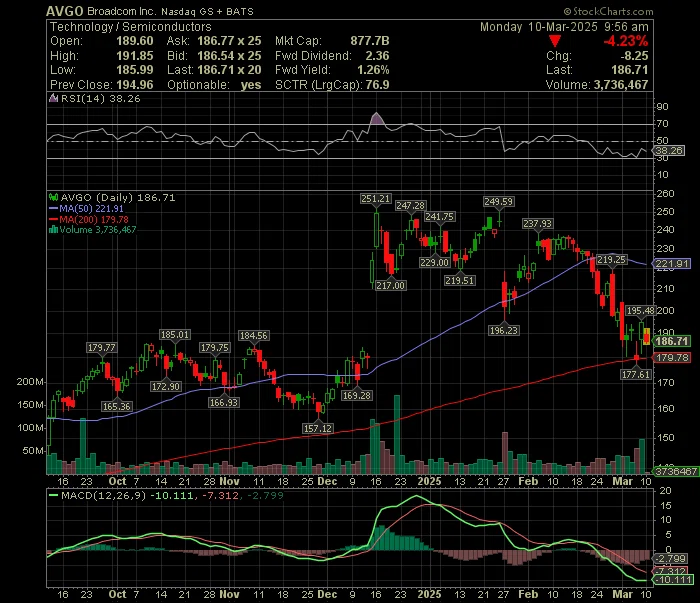Click the Low value 185.99
The height and width of the screenshot is (603, 700).
[x=135, y=70]
